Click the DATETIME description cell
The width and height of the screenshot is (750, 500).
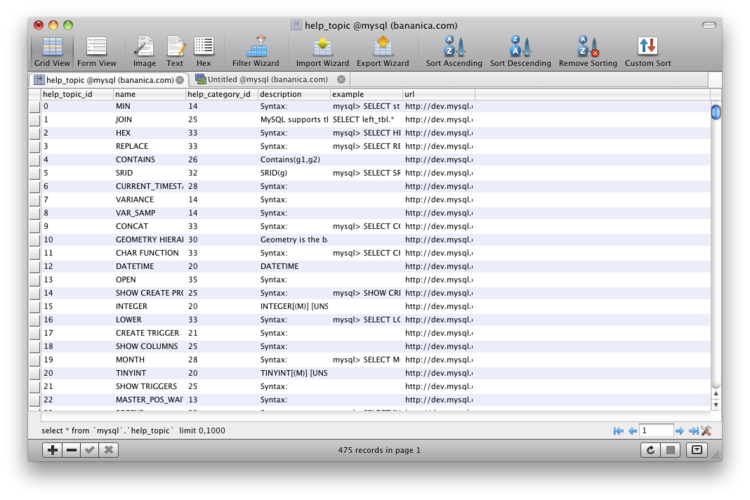294,267
